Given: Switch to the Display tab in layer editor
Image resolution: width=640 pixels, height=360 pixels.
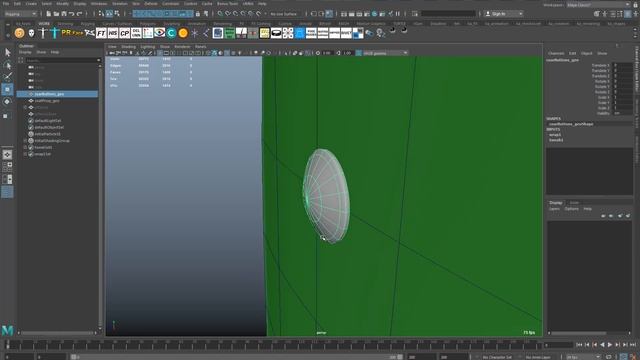Looking at the screenshot, I should [x=556, y=202].
